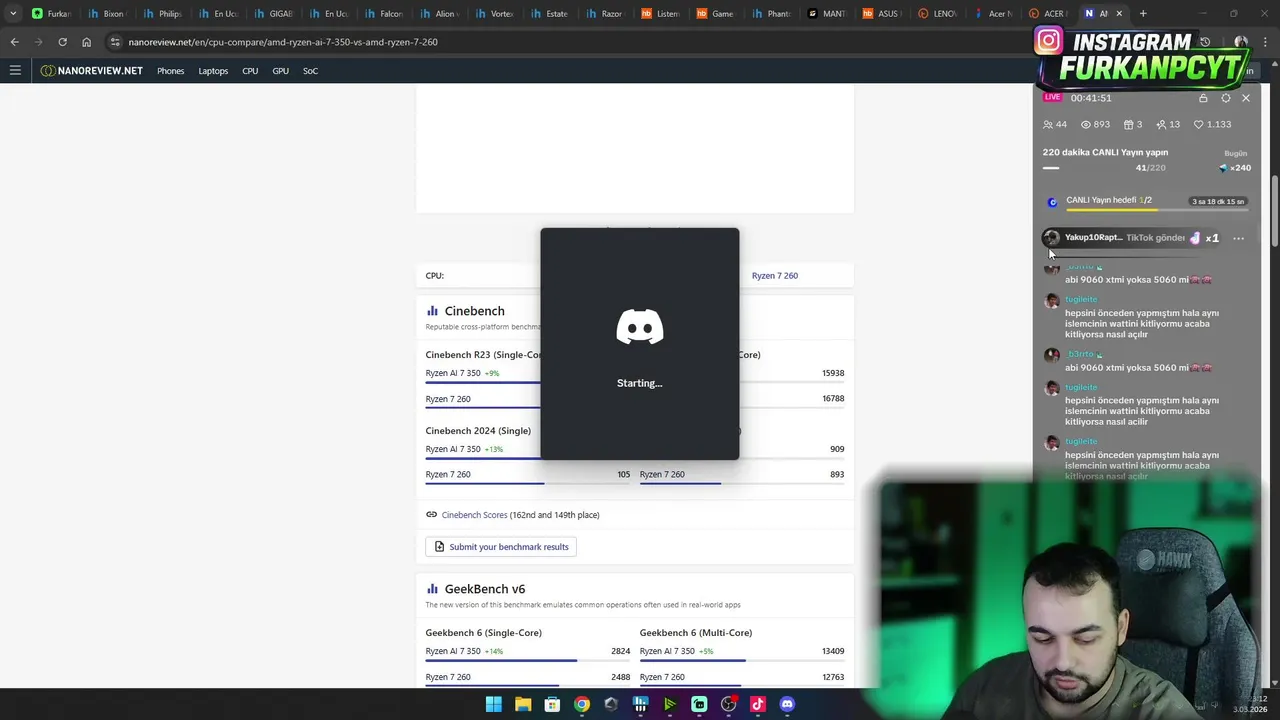This screenshot has height=720, width=1280.
Task: Click the Cinebench section bar-chart icon
Action: [x=433, y=311]
